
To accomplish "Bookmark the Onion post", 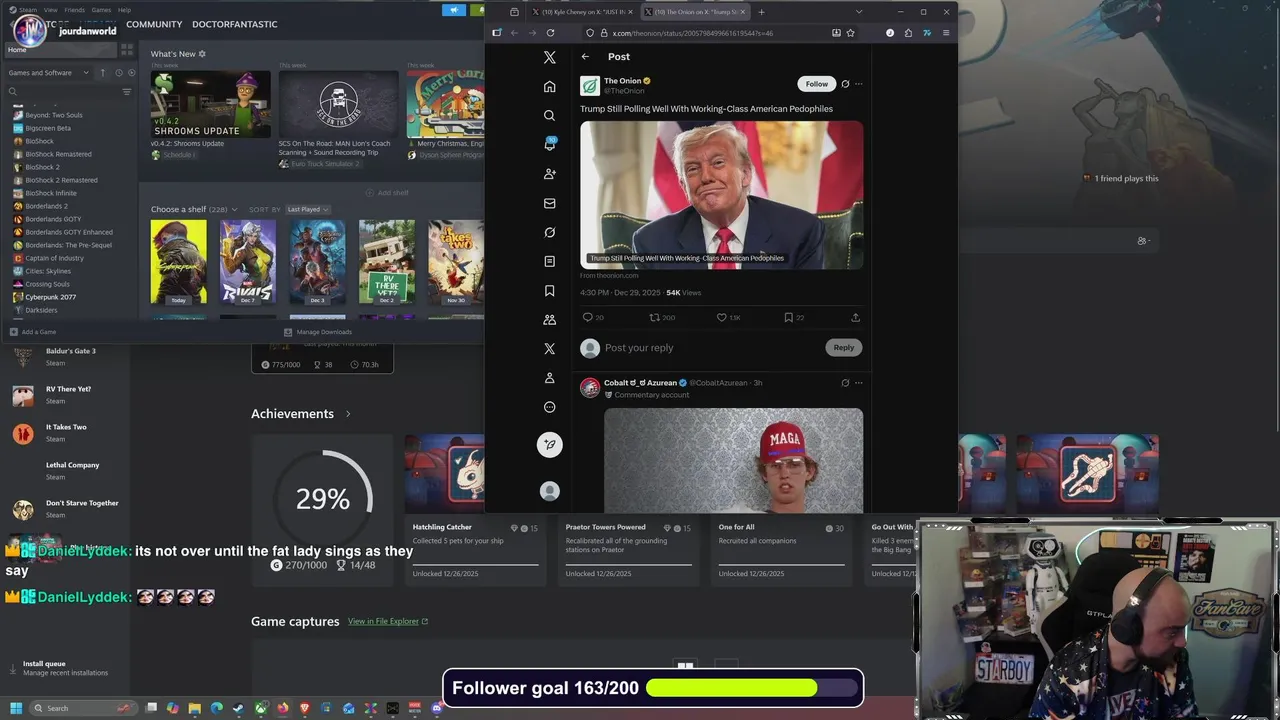I will [788, 317].
